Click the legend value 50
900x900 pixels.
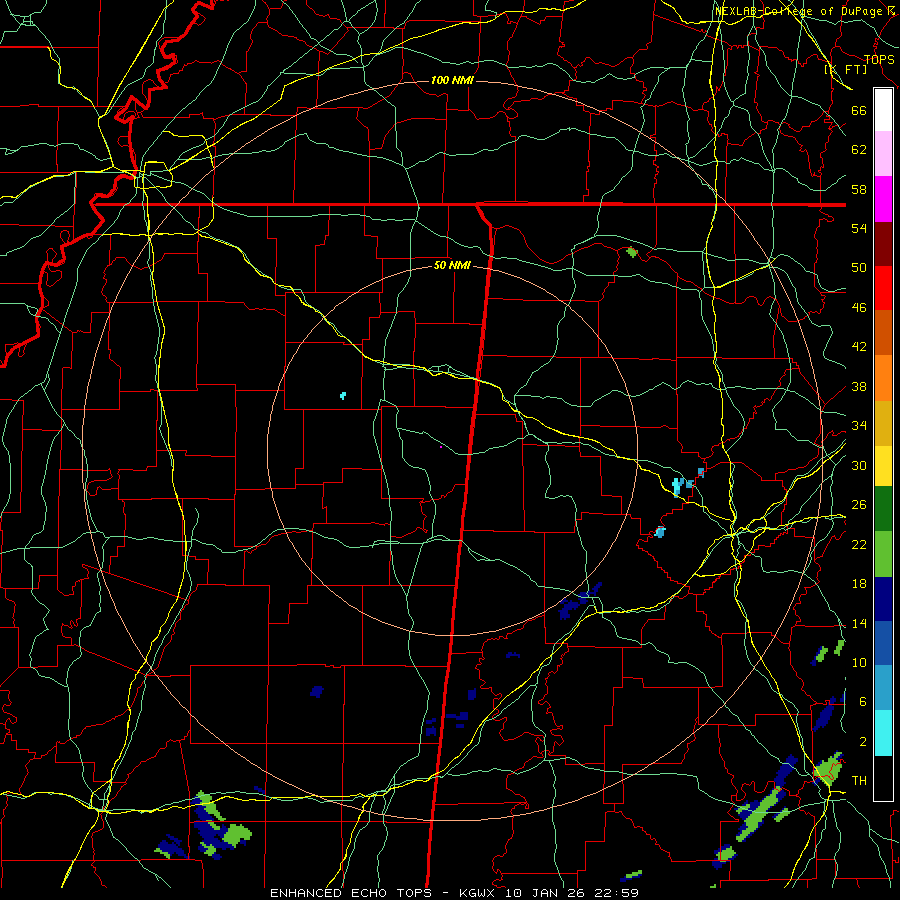pos(859,268)
